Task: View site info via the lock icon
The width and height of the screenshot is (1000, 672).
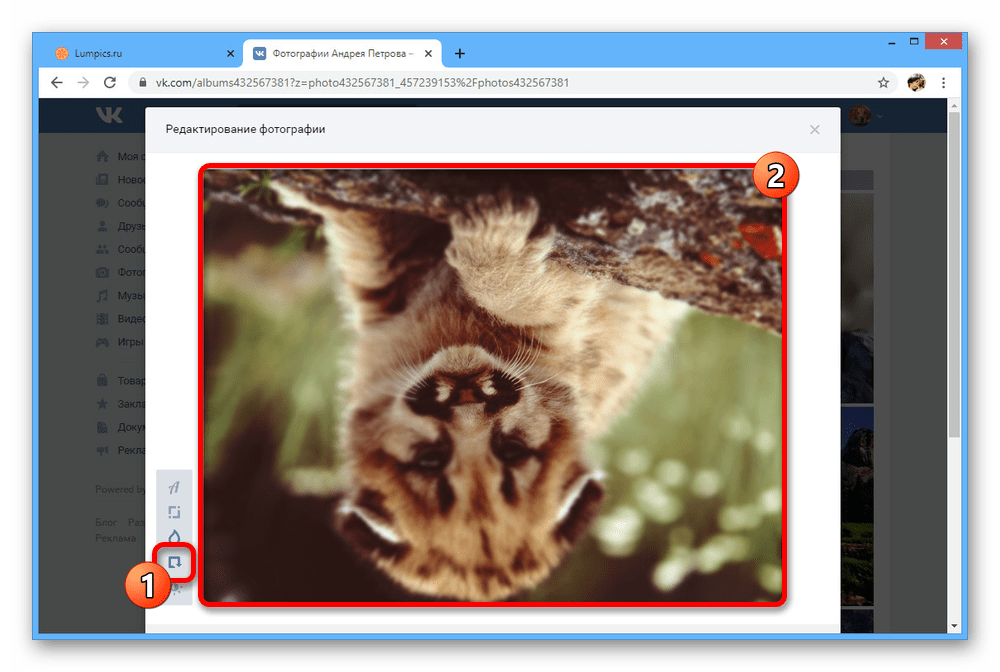Action: pos(143,82)
